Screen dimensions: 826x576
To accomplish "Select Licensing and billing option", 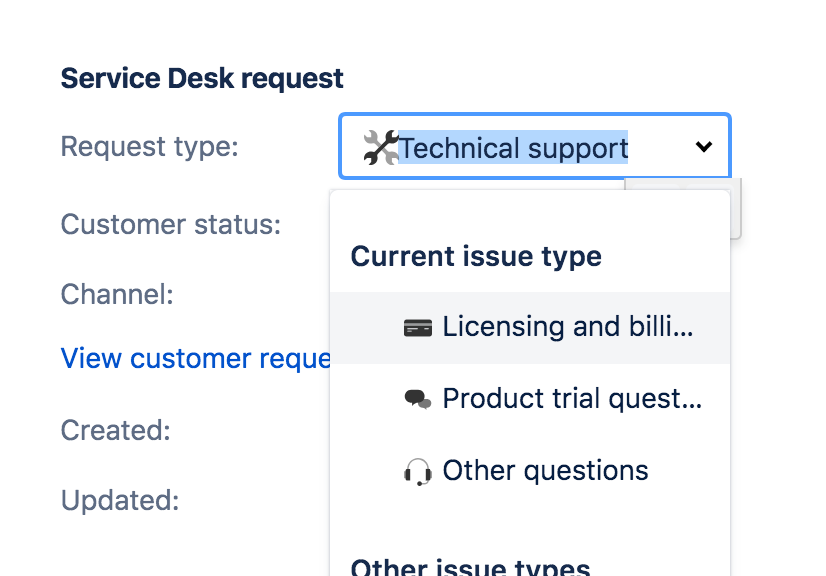I will click(x=567, y=327).
